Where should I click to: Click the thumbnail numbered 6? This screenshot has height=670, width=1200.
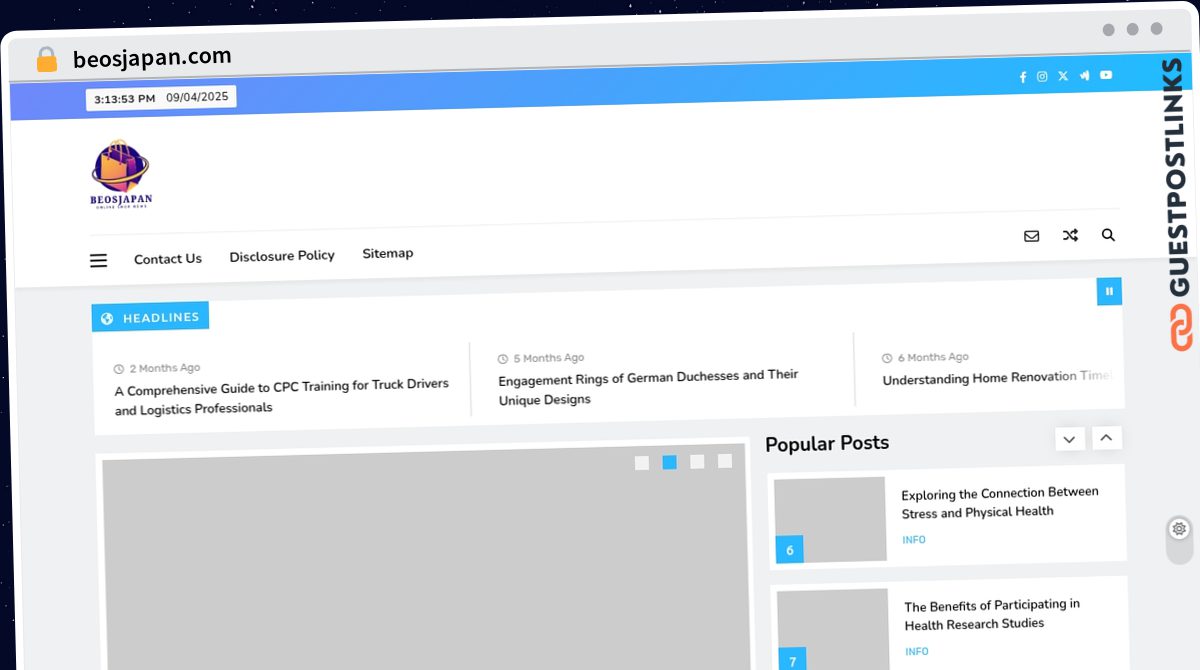[830, 520]
